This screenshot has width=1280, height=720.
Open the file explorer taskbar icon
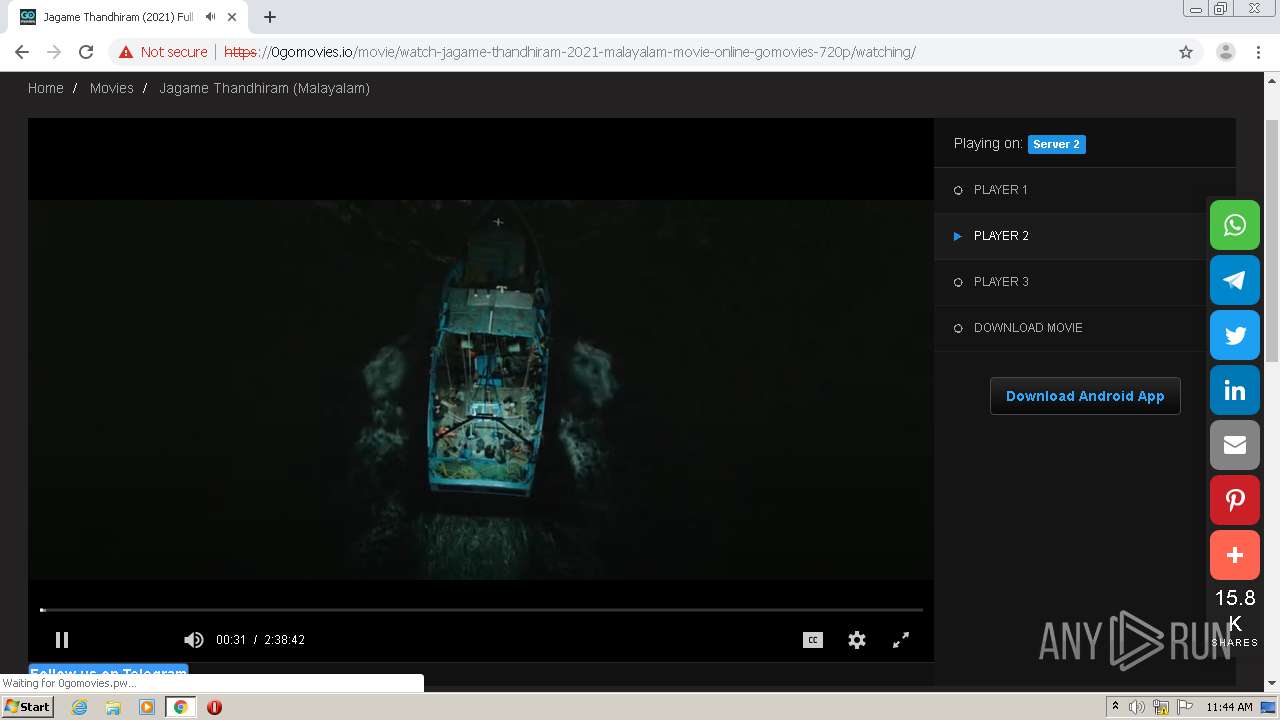[x=113, y=707]
